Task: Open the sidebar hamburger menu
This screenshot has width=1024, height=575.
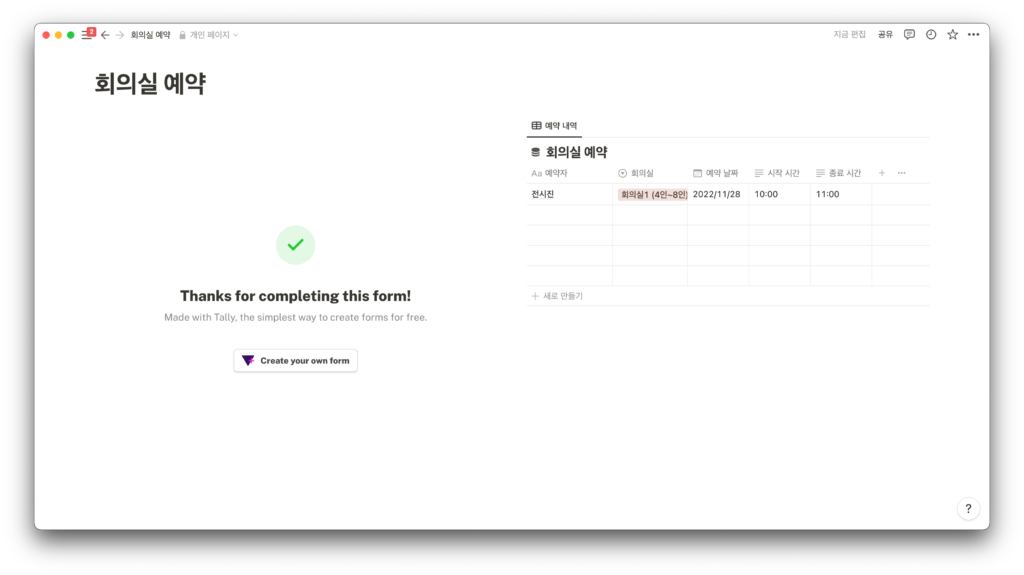Action: tap(87, 35)
